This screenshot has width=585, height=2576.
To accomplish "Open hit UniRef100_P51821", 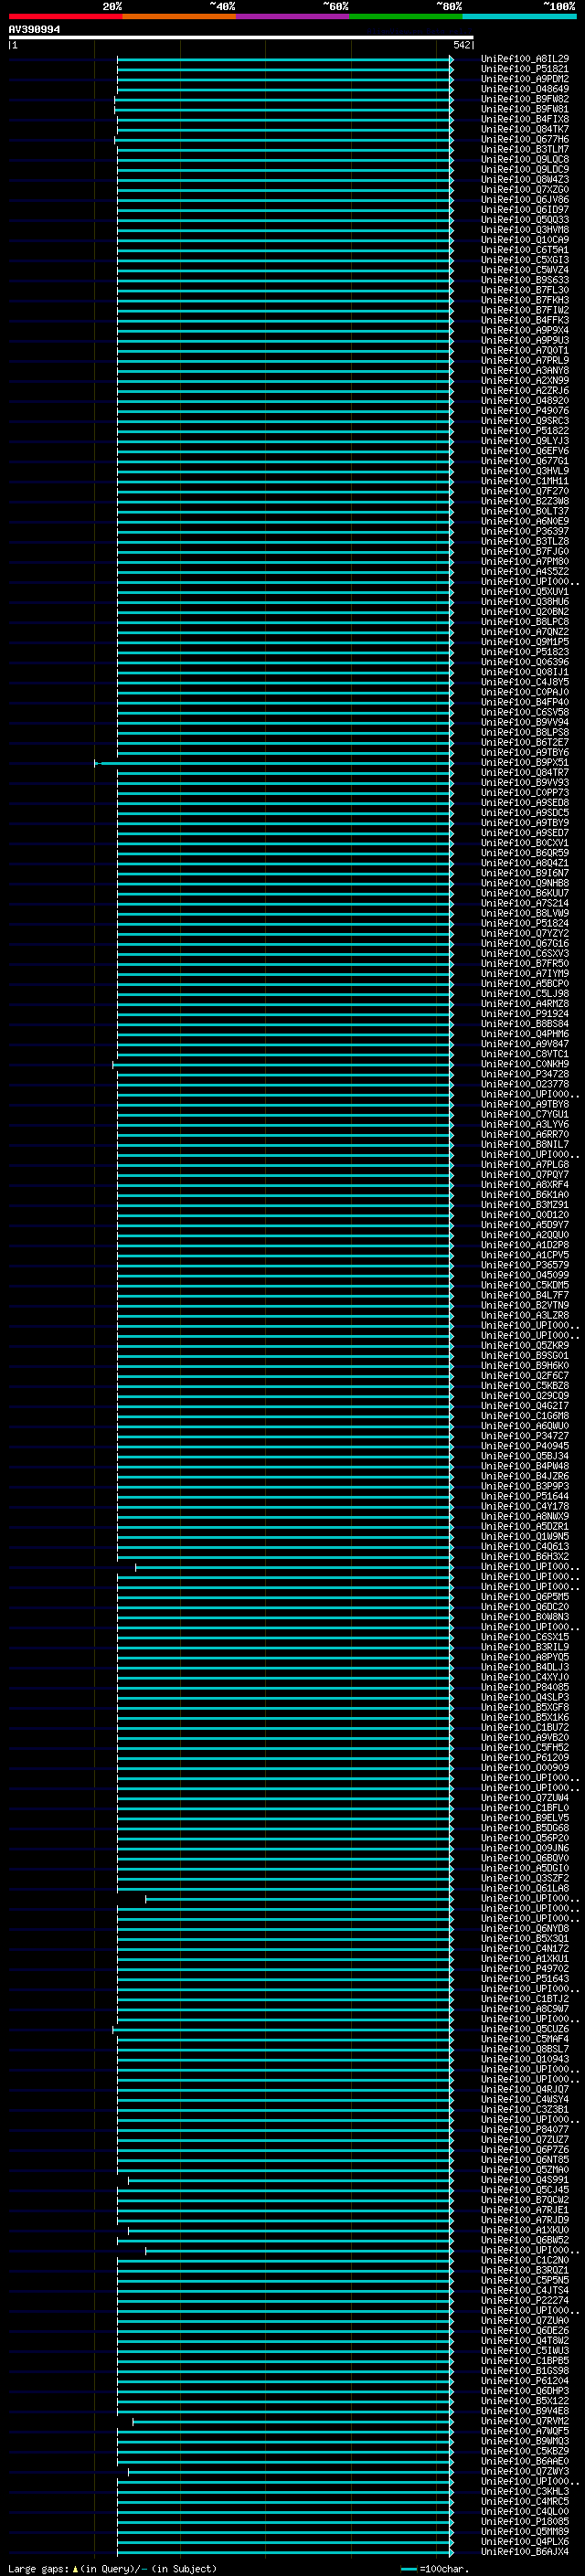I will (525, 69).
